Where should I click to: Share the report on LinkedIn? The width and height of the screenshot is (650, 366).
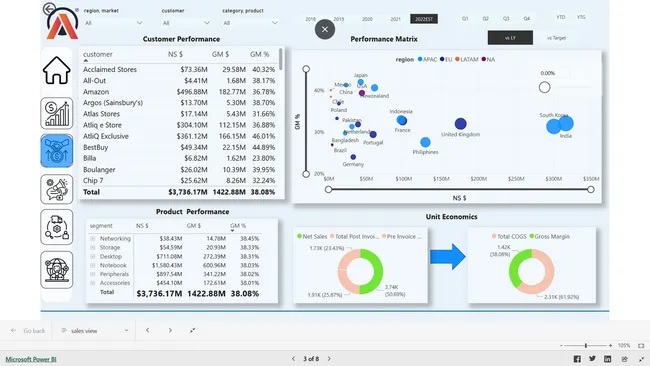[608, 359]
